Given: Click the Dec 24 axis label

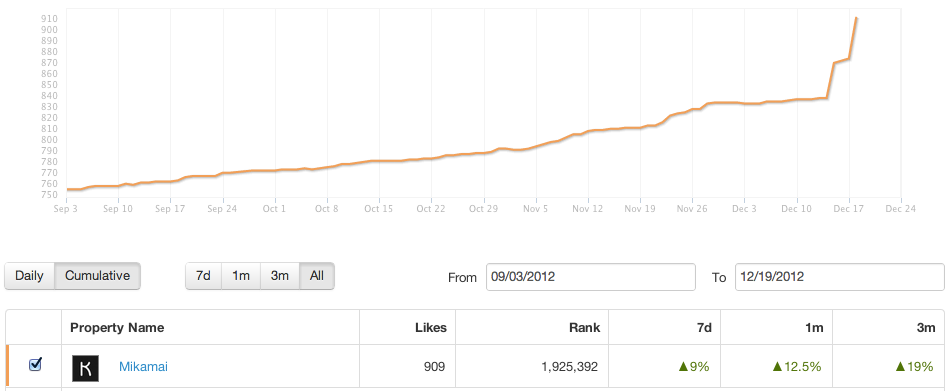Looking at the screenshot, I should tap(901, 208).
